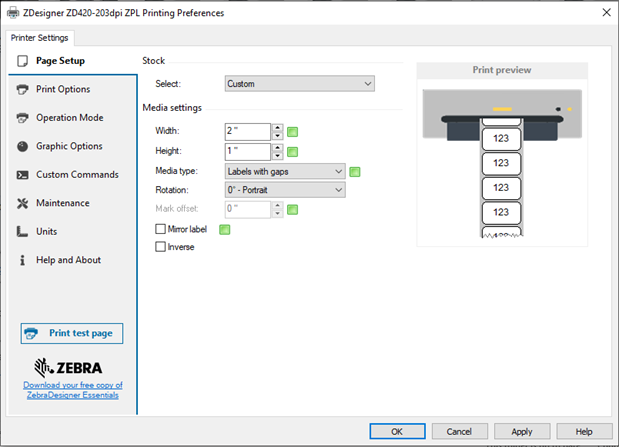Screen dimensions: 619x447
Task: Click the Units ruler icon
Action: point(22,231)
